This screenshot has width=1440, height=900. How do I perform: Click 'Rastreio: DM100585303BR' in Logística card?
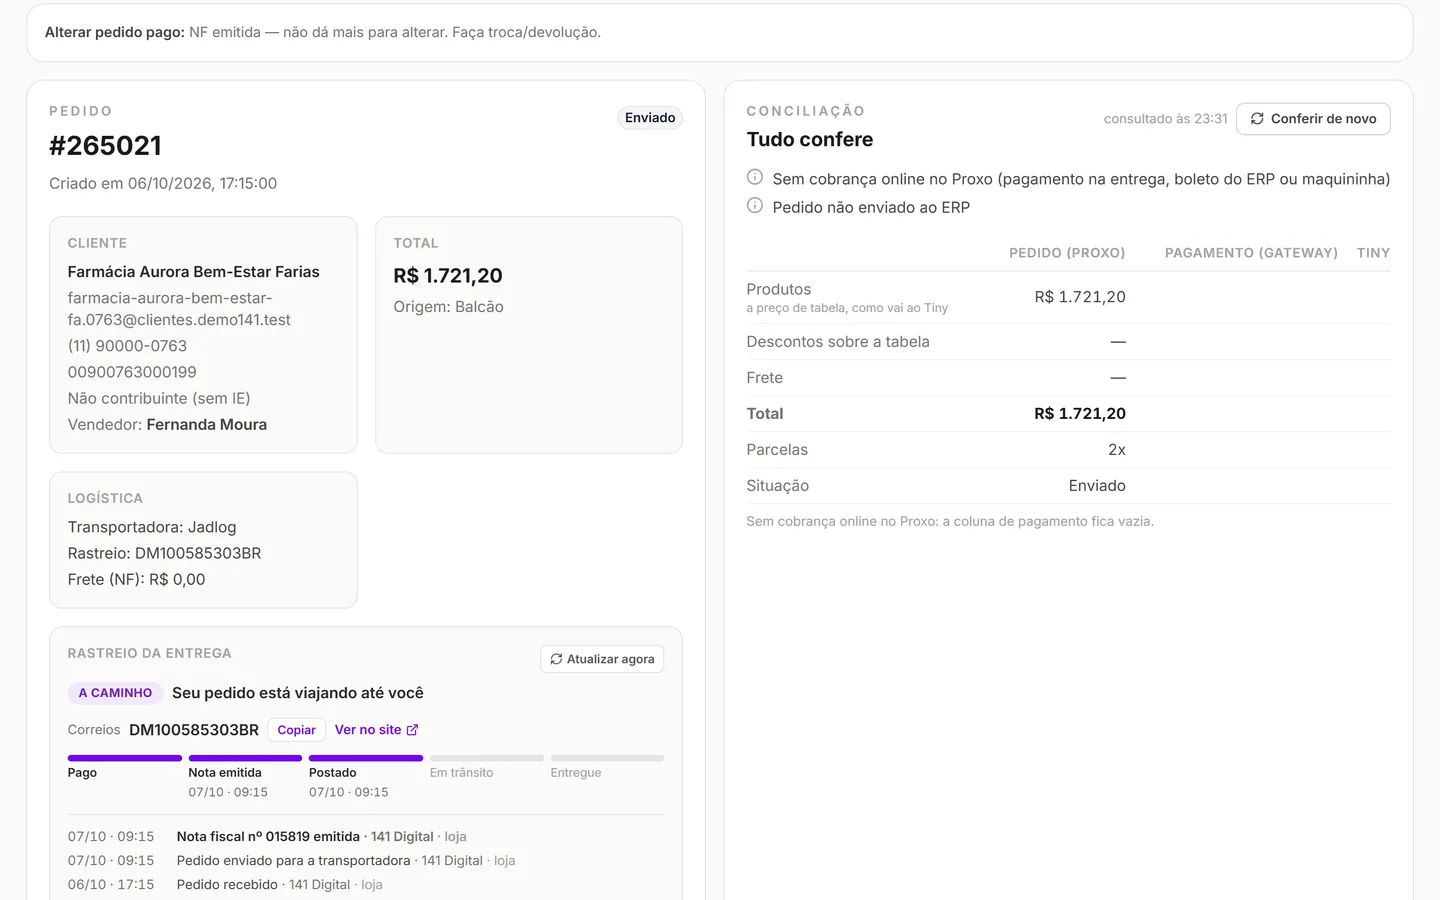pos(164,553)
